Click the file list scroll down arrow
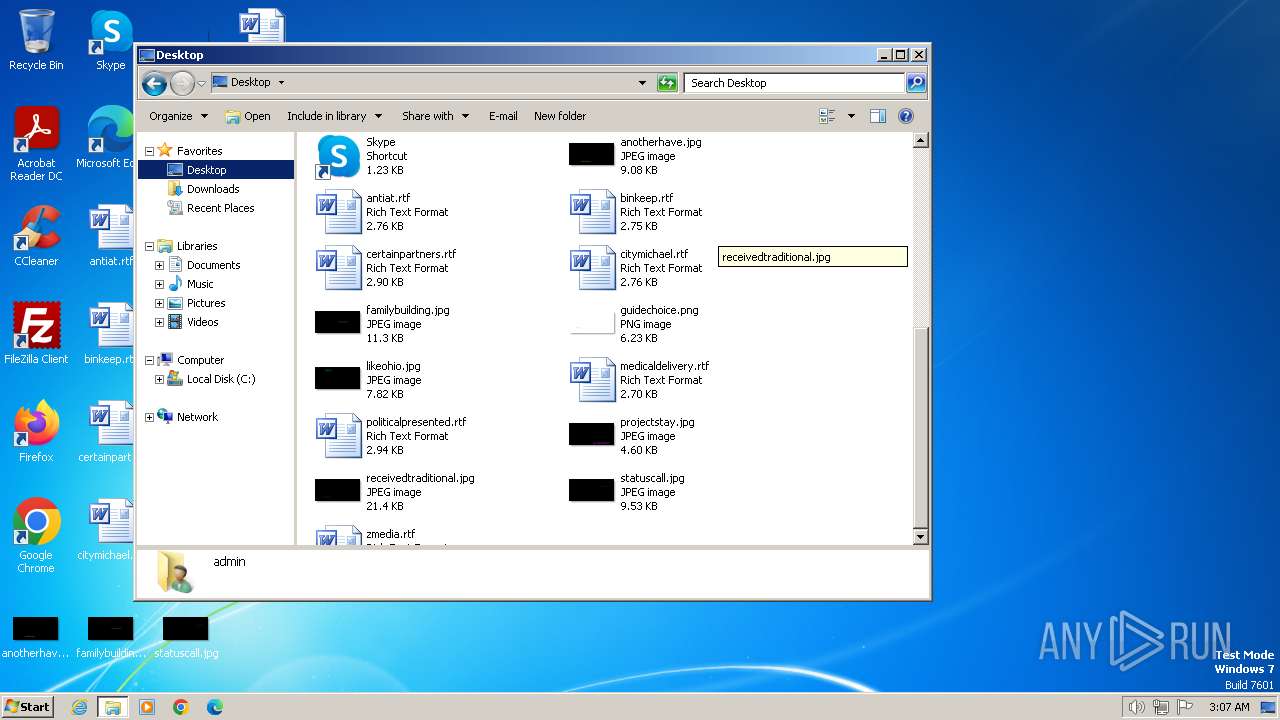The height and width of the screenshot is (720, 1280). click(920, 537)
